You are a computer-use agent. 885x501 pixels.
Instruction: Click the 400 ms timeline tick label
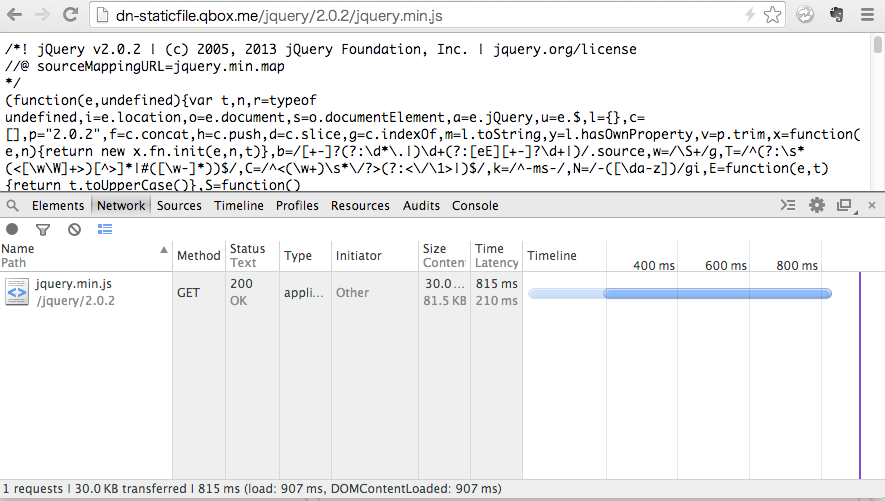(654, 265)
